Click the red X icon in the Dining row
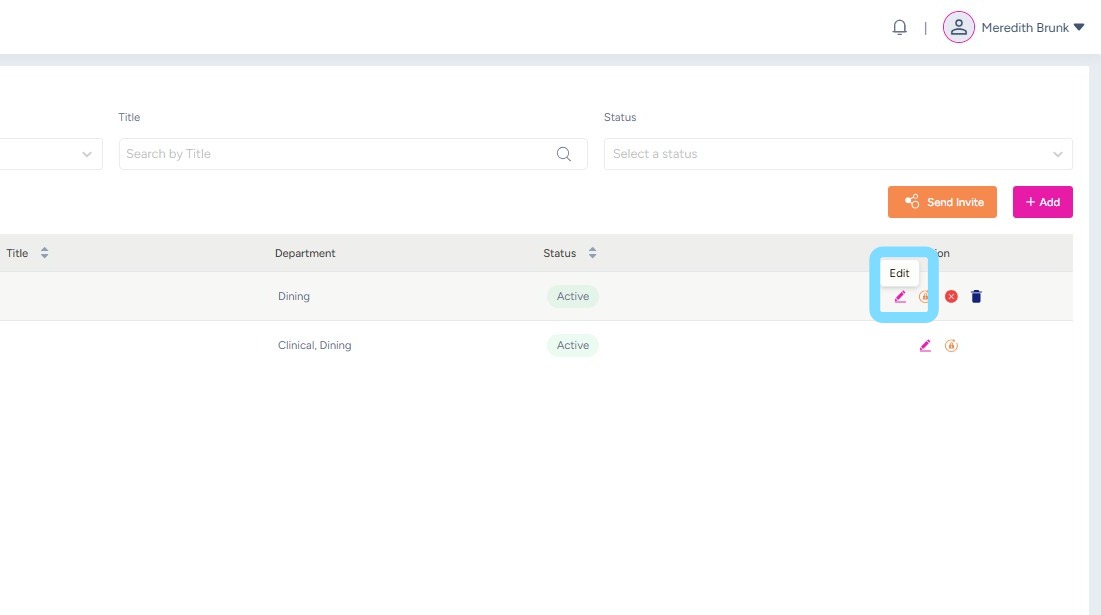The image size is (1101, 615). tap(951, 297)
